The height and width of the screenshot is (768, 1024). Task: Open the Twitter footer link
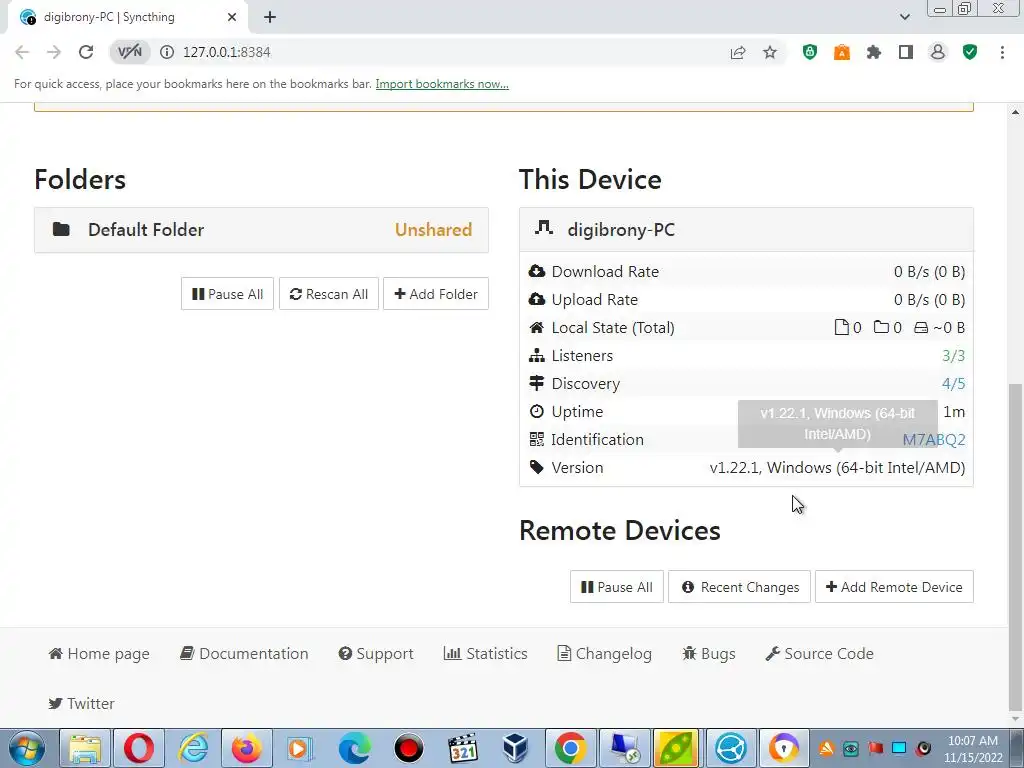coord(82,703)
